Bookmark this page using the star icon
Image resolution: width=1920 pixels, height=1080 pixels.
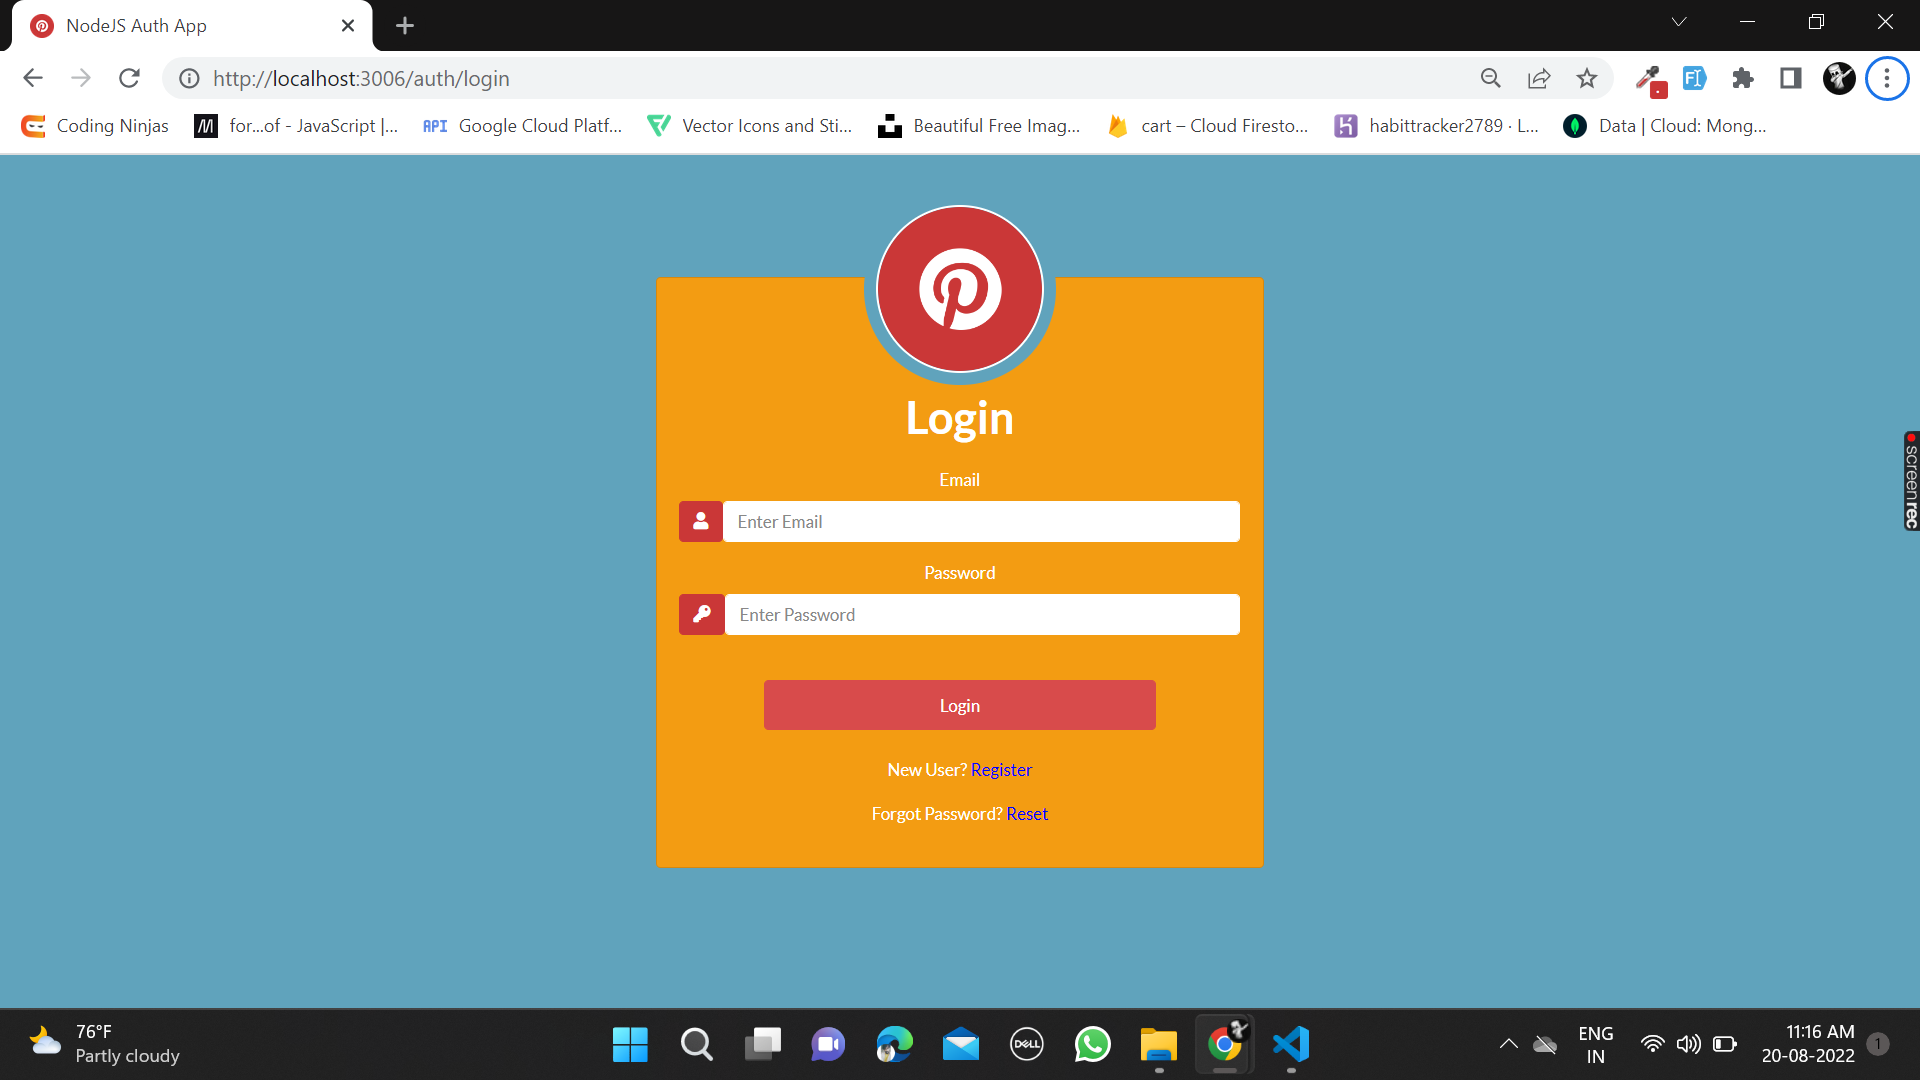1587,78
